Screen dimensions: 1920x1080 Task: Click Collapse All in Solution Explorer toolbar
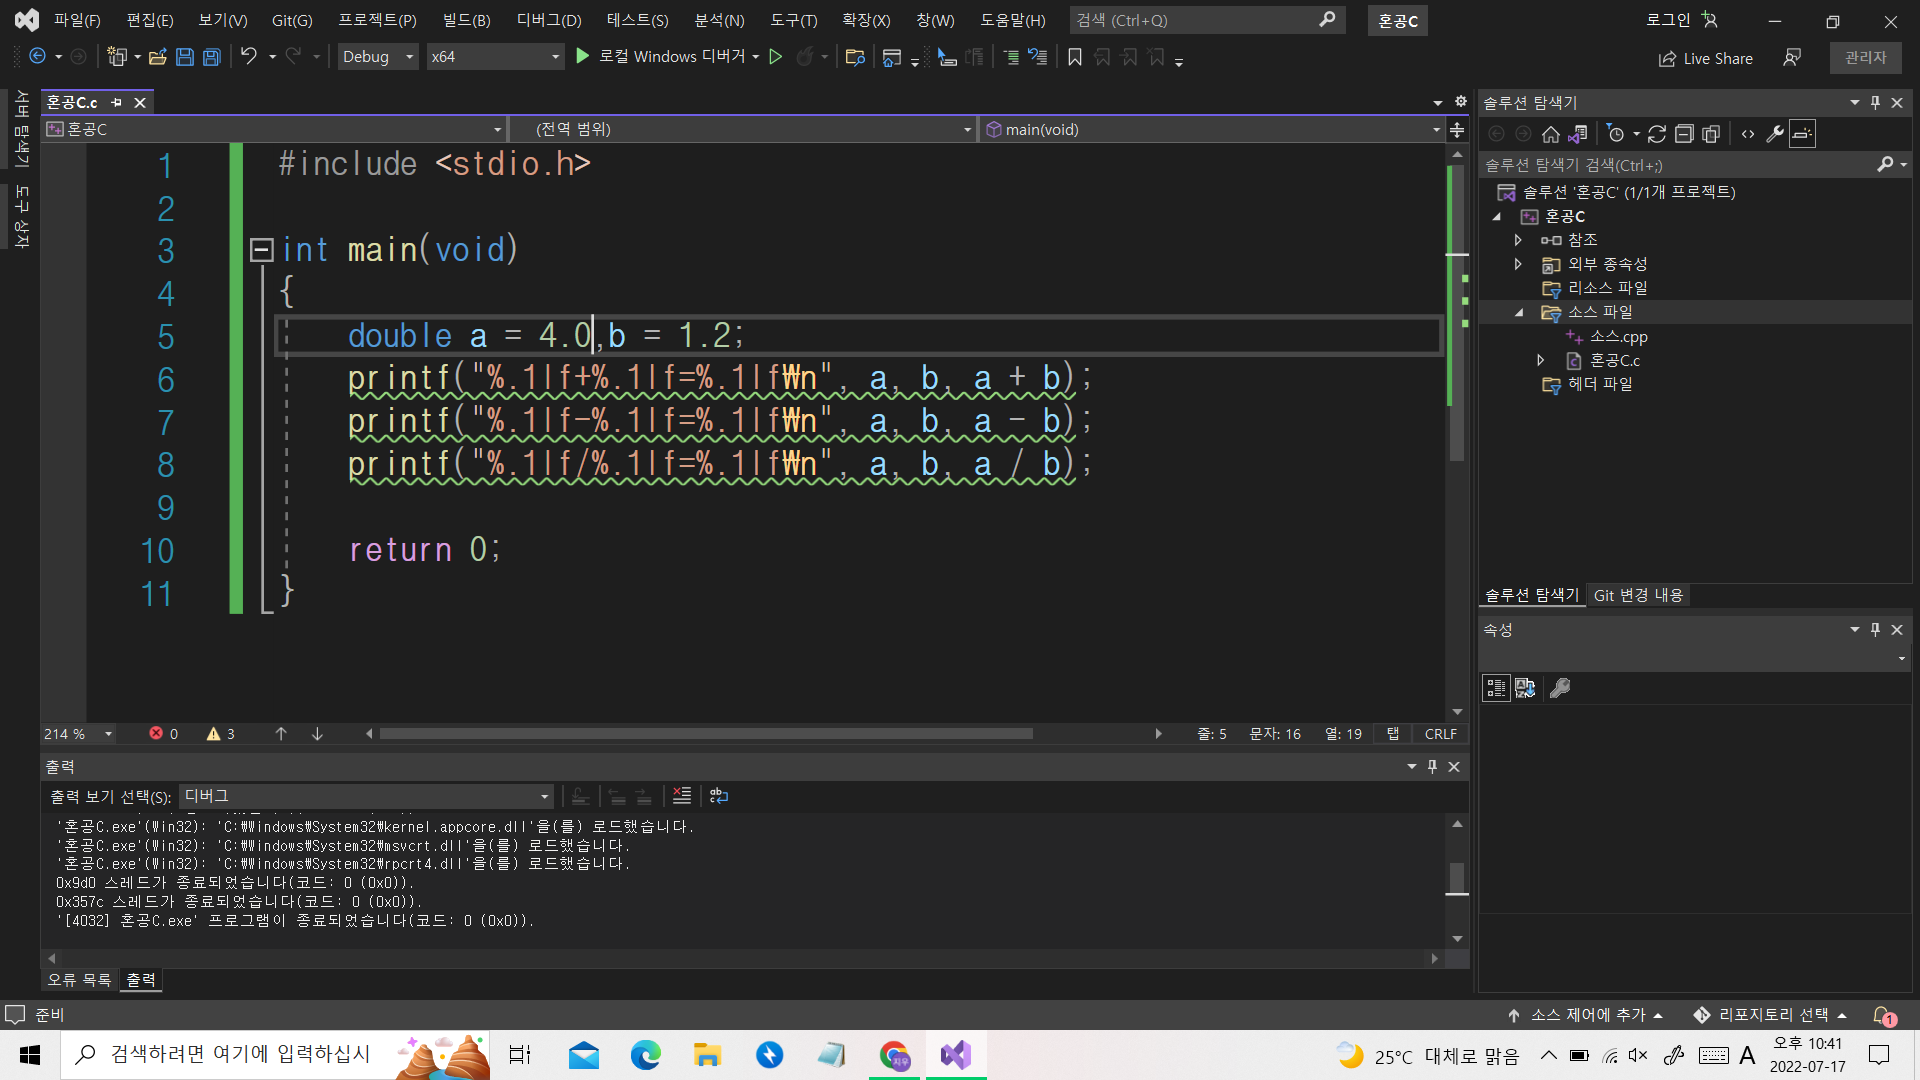tap(1684, 134)
